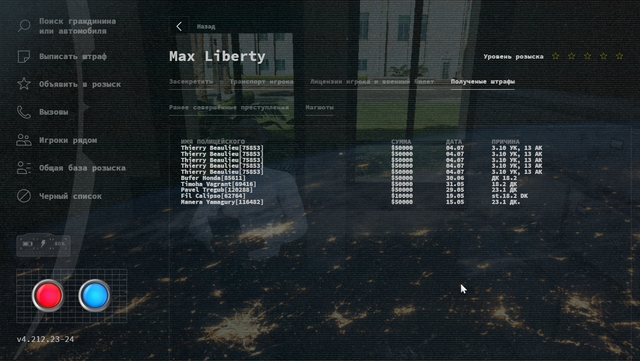640x361 pixels.
Task: Open the Транспорт игрока tab
Action: [261, 81]
